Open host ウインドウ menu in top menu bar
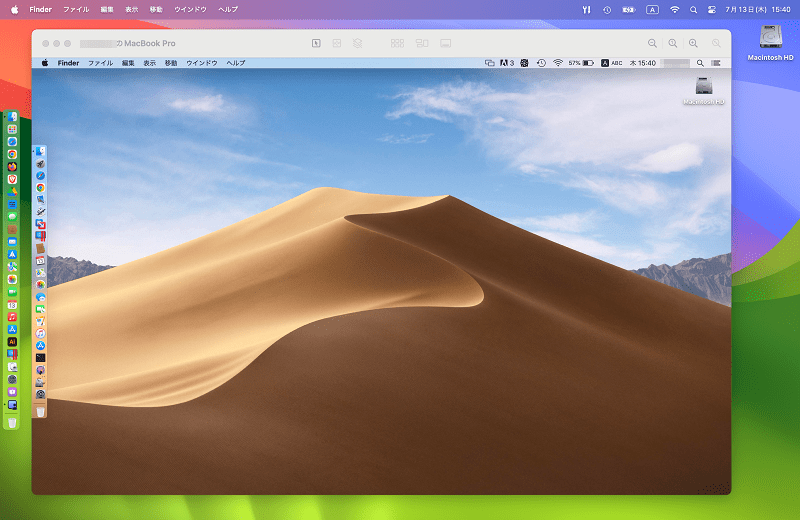Screen dimensions: 800x520 (x=190, y=10)
